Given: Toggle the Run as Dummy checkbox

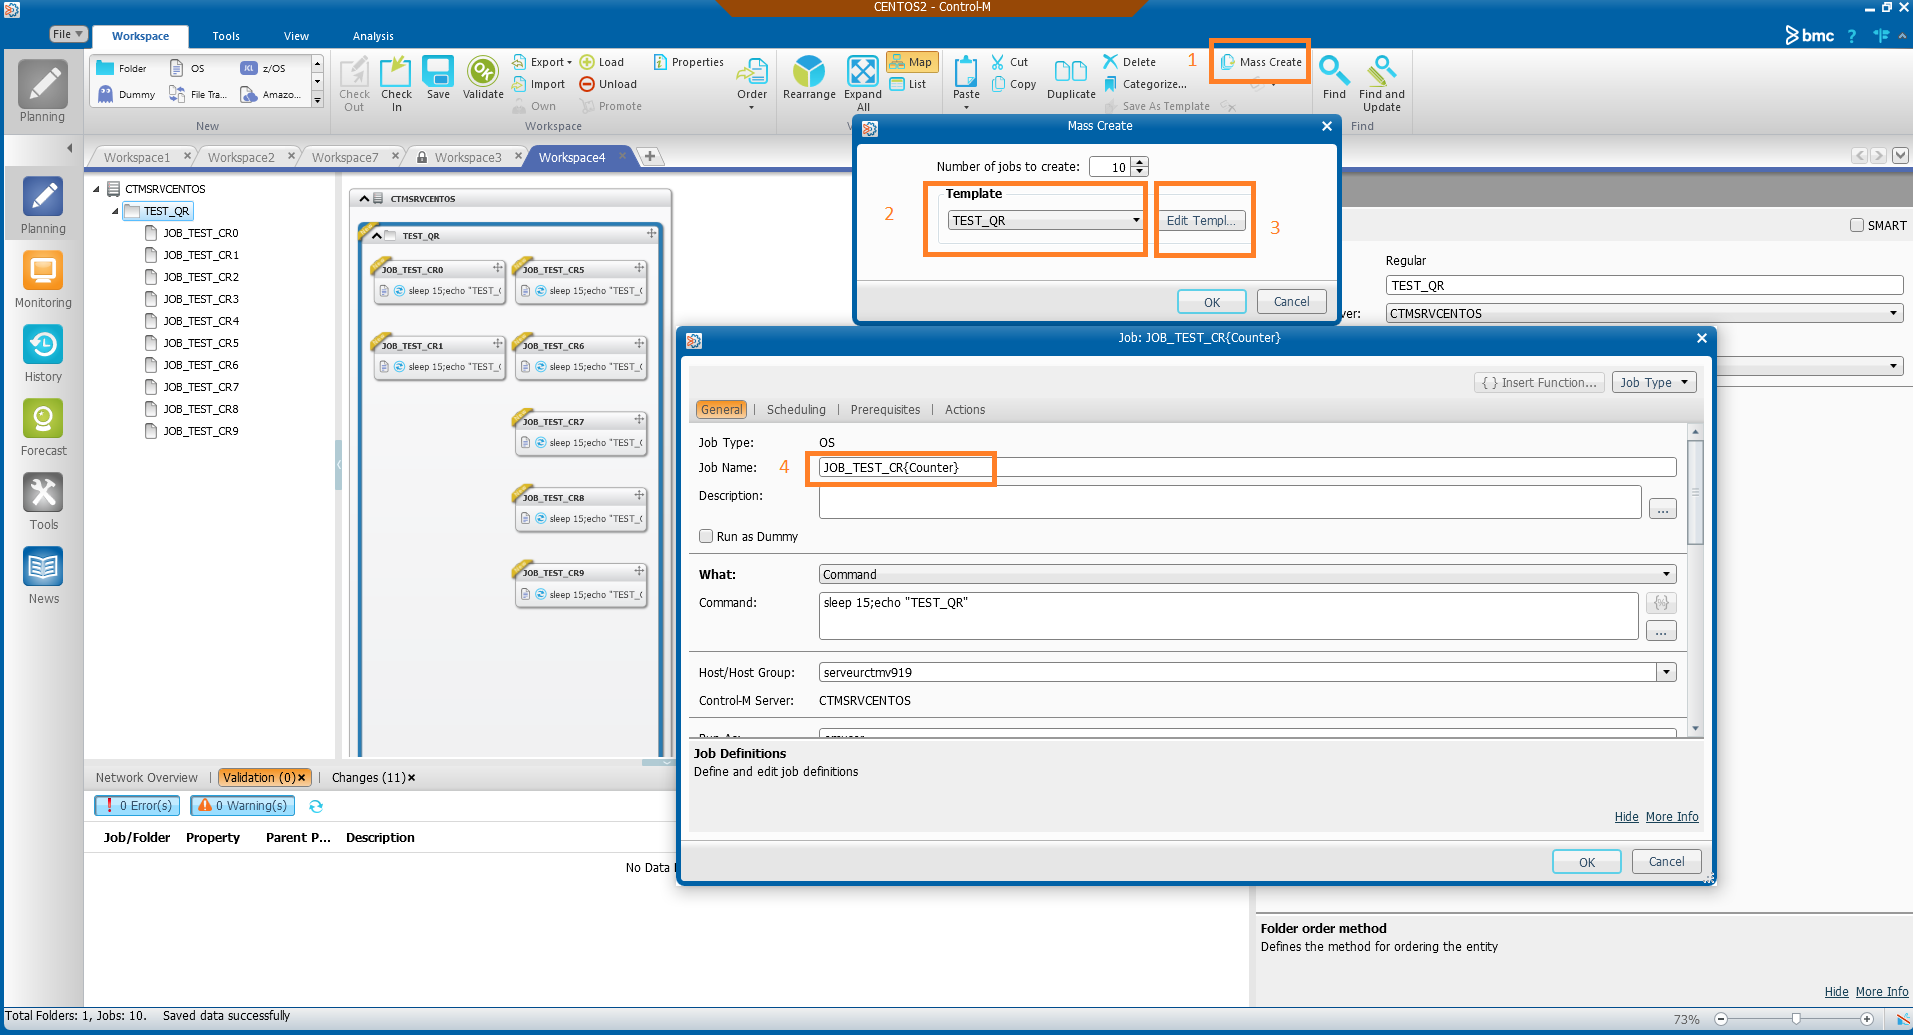Looking at the screenshot, I should pos(706,536).
